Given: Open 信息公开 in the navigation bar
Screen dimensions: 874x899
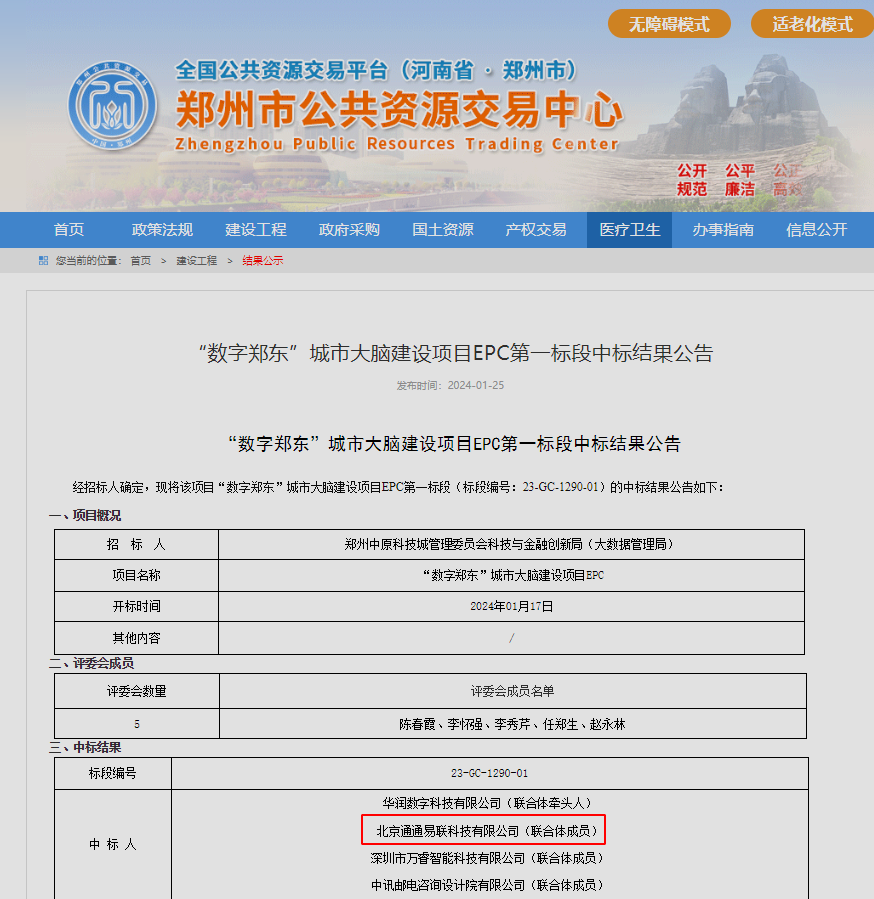Looking at the screenshot, I should tap(816, 230).
